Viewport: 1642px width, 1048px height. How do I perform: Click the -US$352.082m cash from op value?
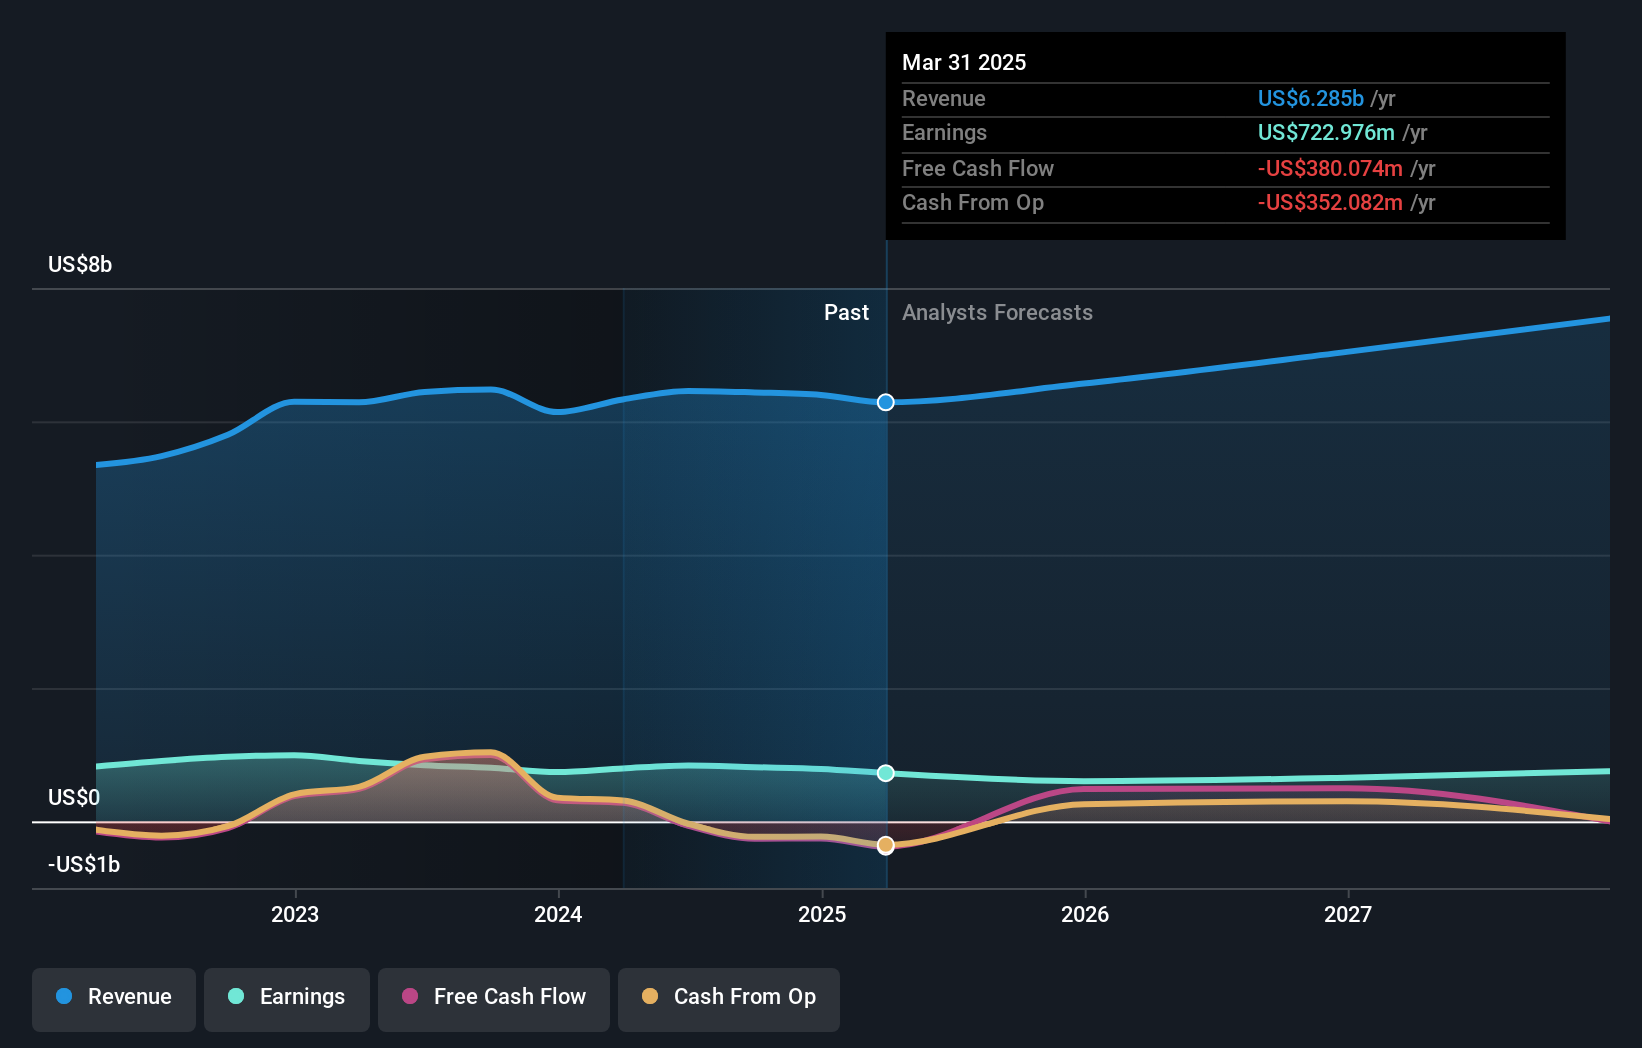[x=1330, y=202]
